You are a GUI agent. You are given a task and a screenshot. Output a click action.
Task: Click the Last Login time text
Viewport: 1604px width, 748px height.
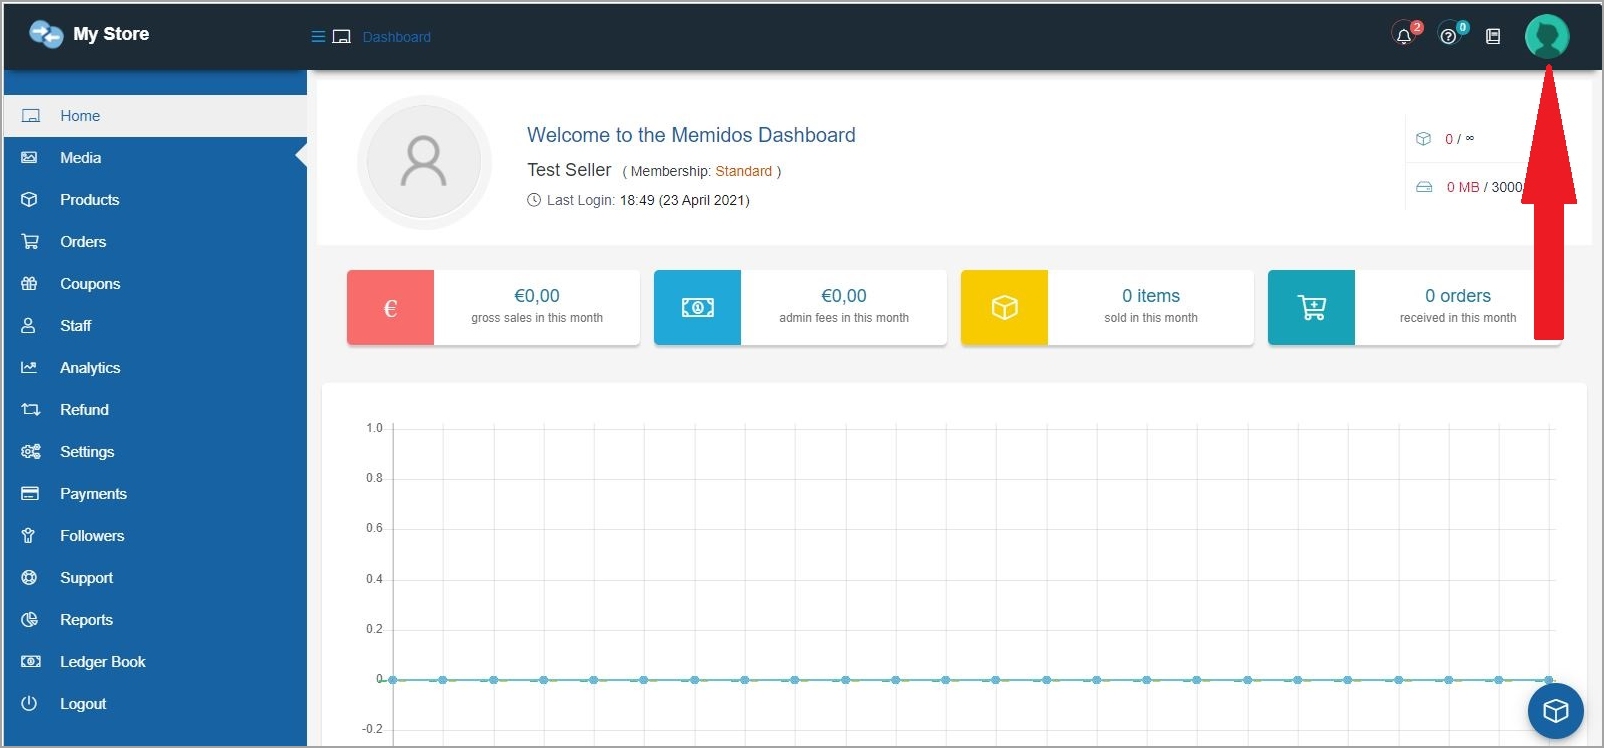coord(684,200)
